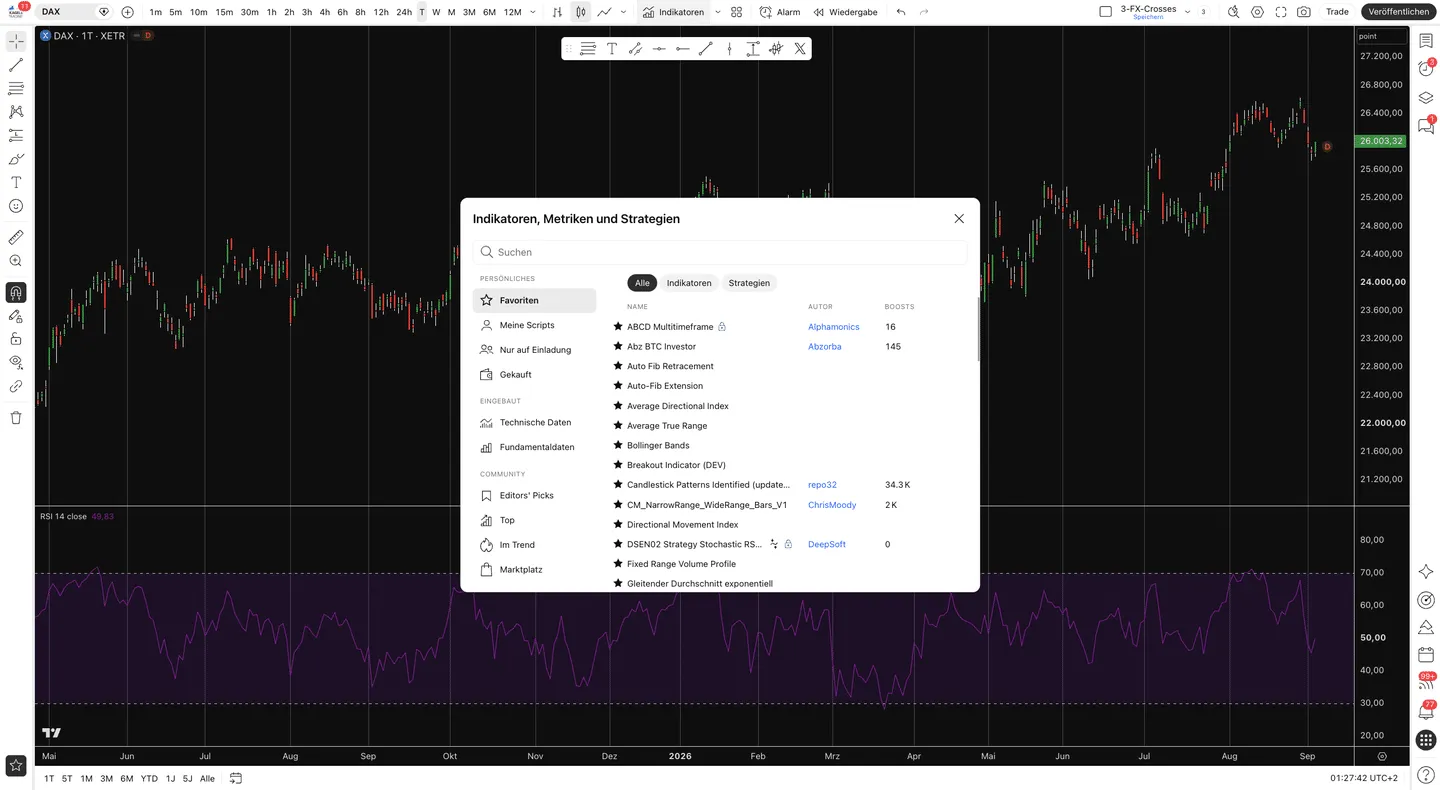Select the trend line drawing tool
The image size is (1440, 790).
pyautogui.click(x=16, y=65)
